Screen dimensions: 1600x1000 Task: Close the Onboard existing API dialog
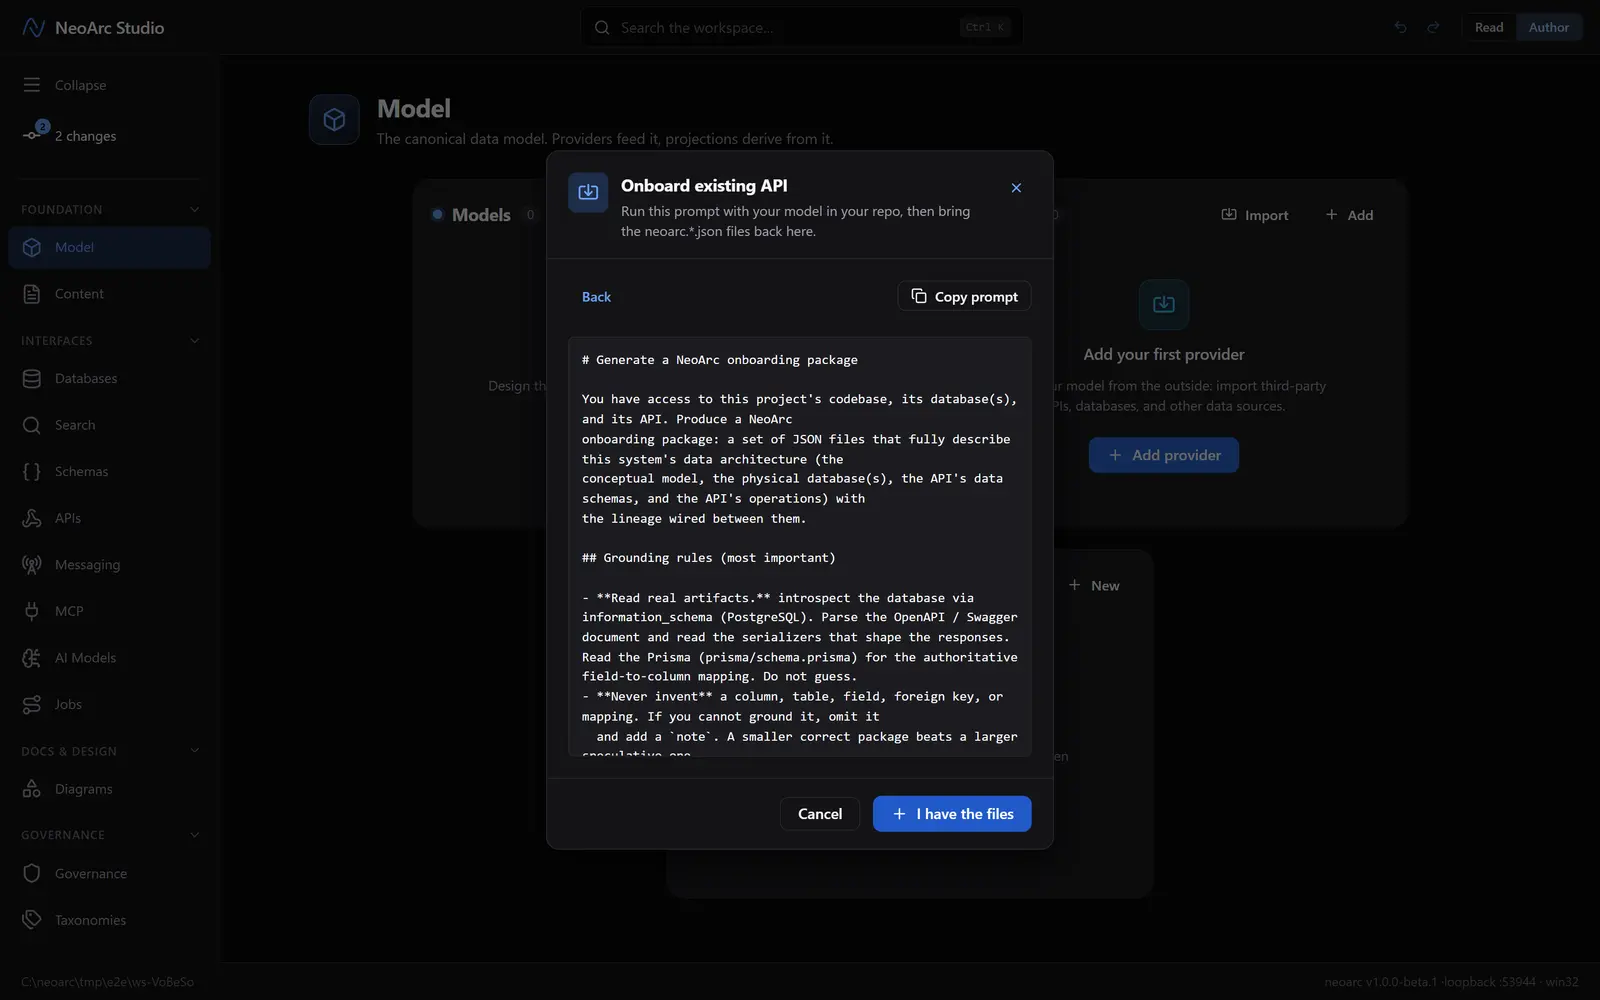click(x=1016, y=188)
